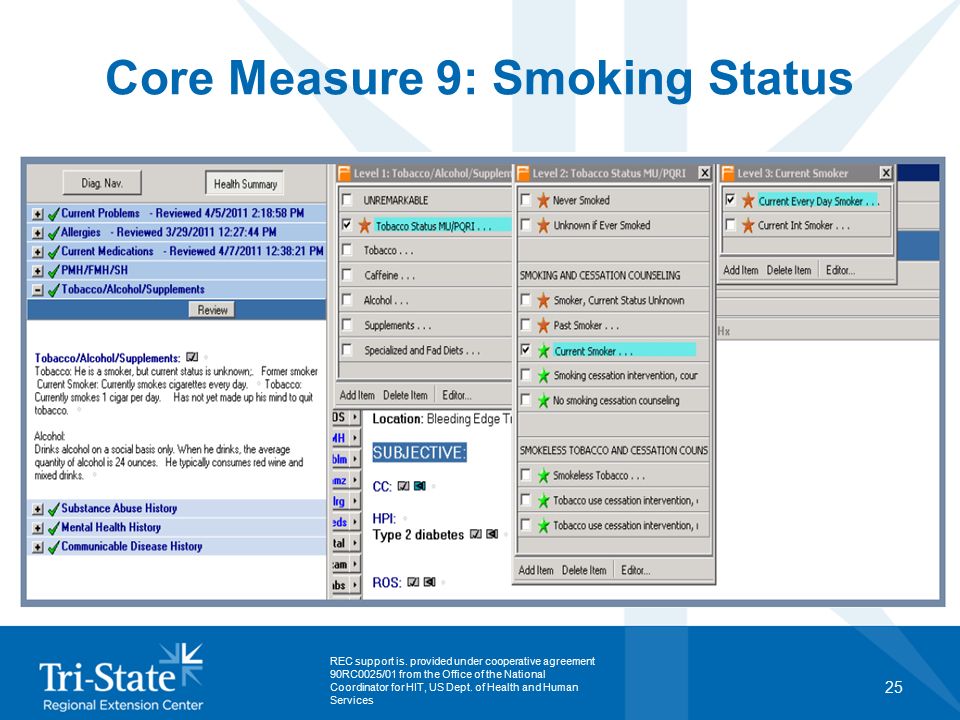This screenshot has height=720, width=960.
Task: Click the orange star next to Tobacco Status MU/PQRI
Action: [x=364, y=225]
